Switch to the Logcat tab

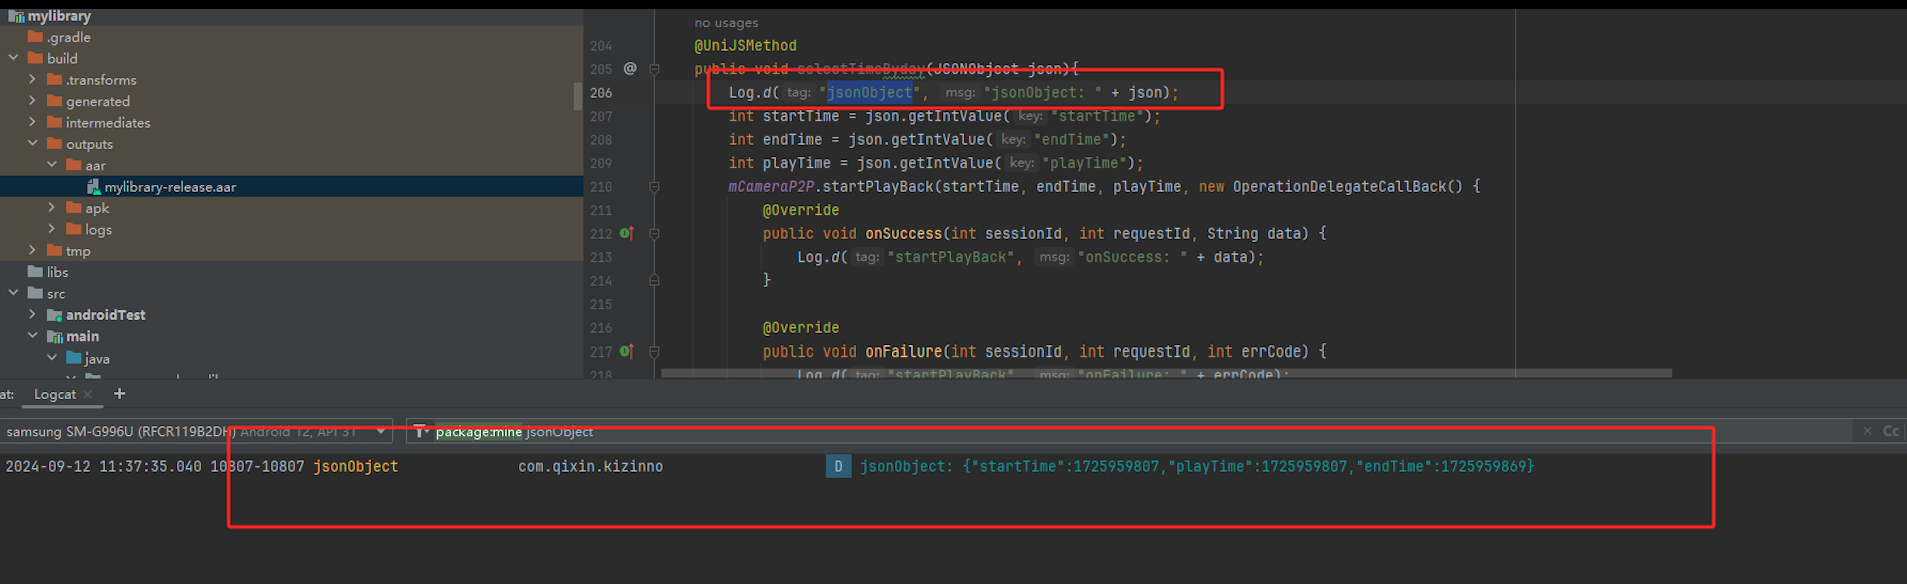(x=54, y=394)
